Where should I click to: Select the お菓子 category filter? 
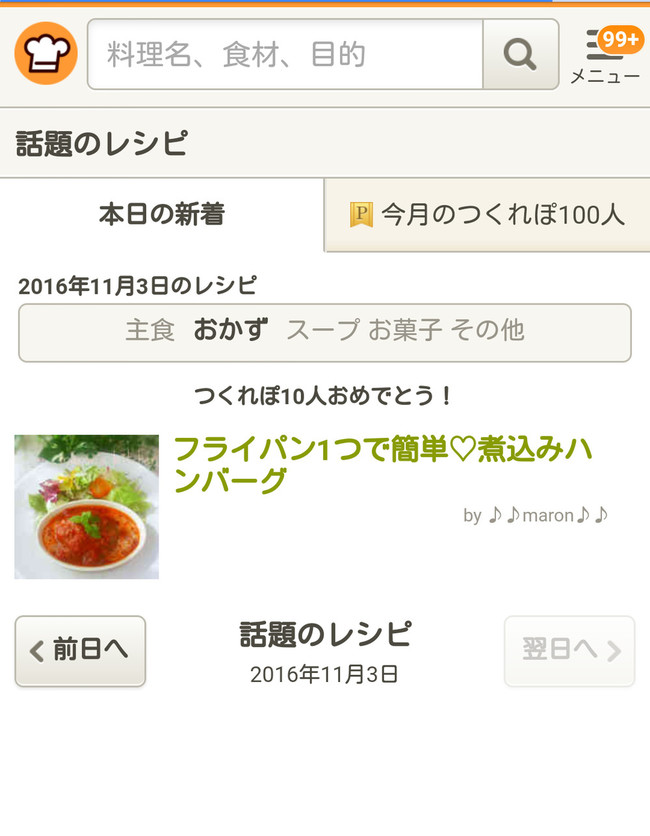(405, 330)
